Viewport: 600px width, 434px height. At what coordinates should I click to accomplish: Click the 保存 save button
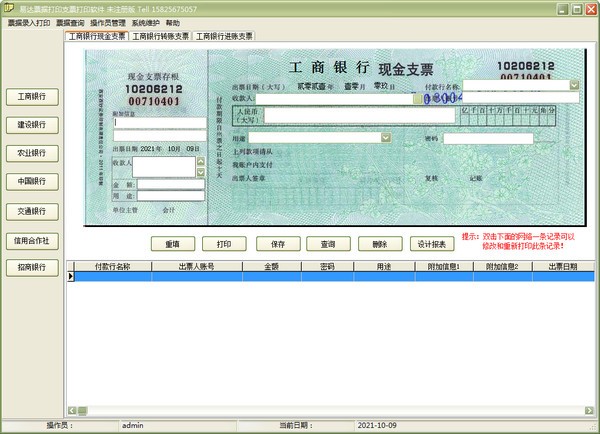[278, 244]
